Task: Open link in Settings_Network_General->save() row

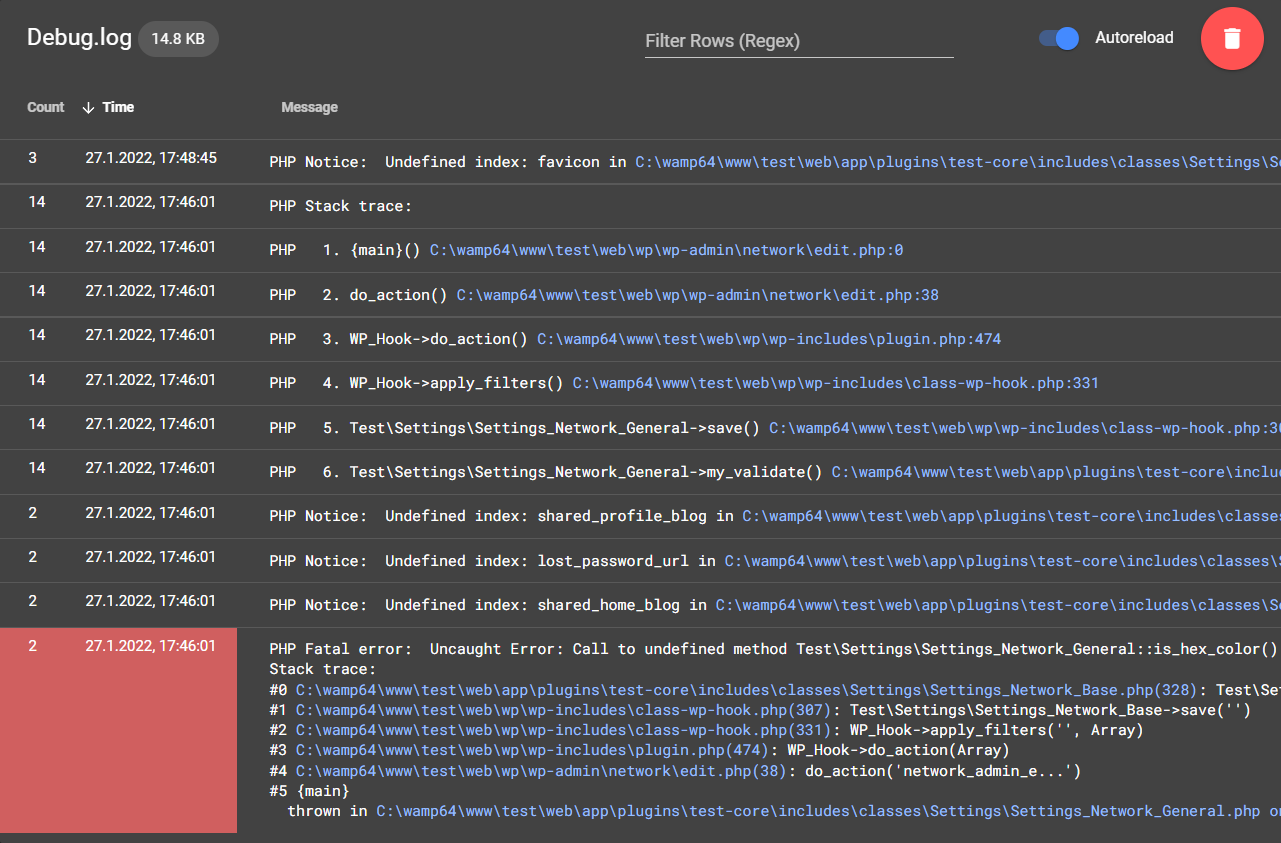Action: tap(1025, 427)
